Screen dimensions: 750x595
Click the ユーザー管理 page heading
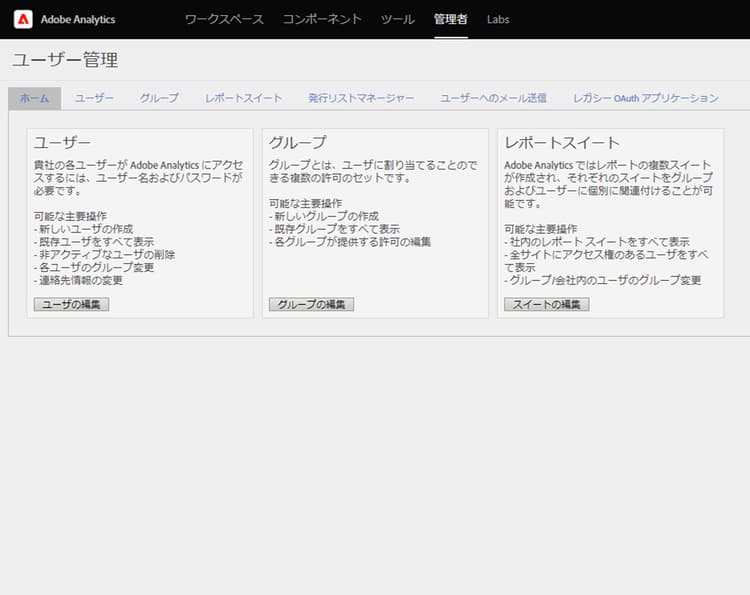tap(65, 60)
